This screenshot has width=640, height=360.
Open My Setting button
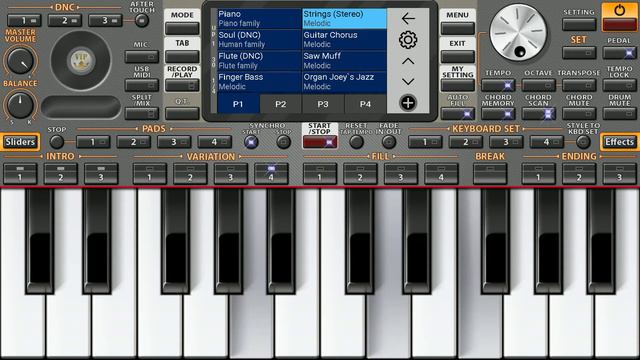(x=458, y=85)
